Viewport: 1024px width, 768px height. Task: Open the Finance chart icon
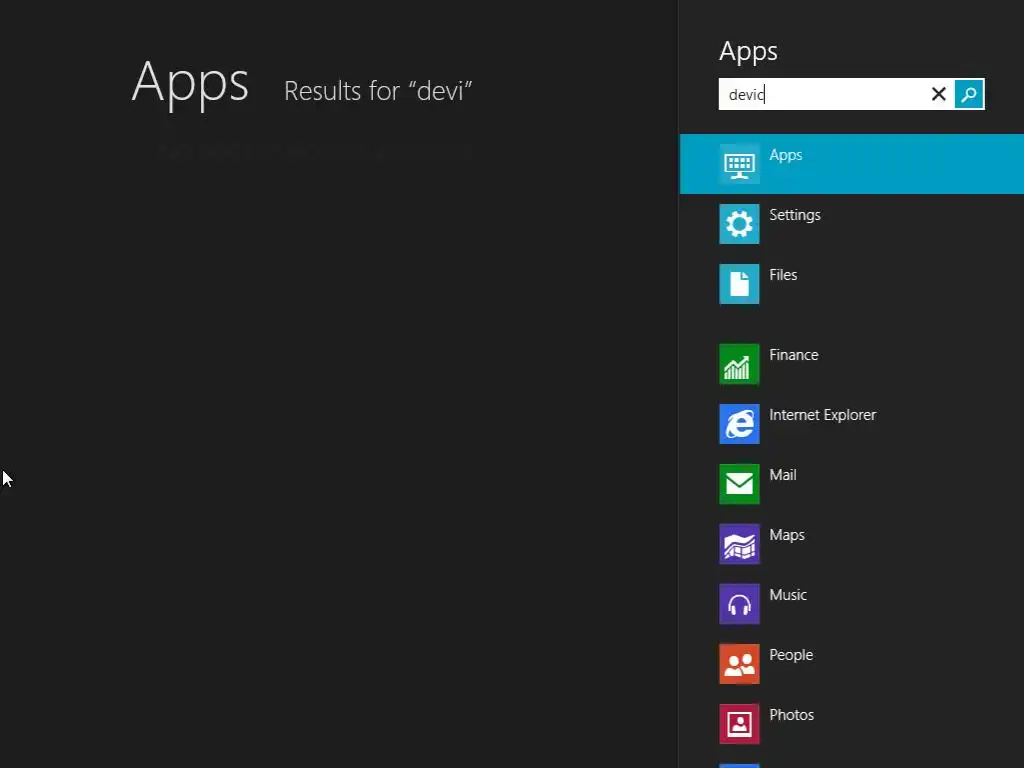pyautogui.click(x=739, y=364)
